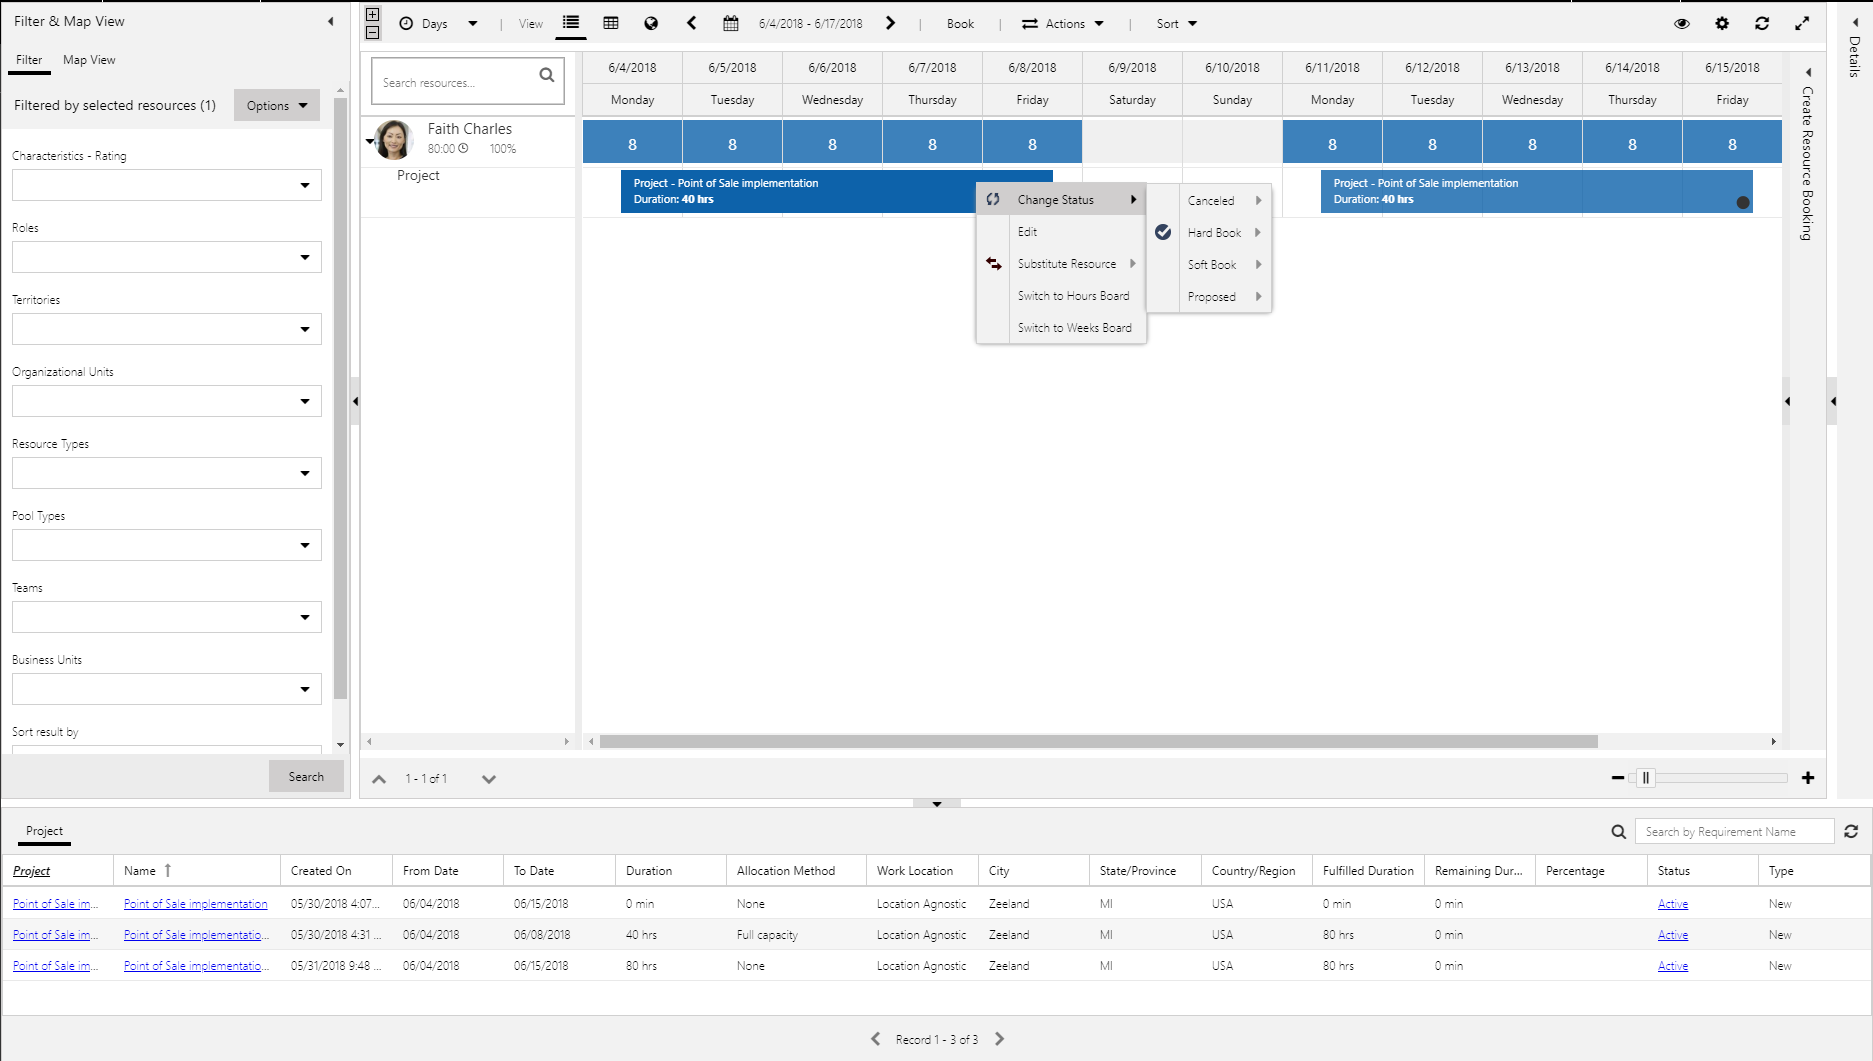Expand all resource rows with plus icon
This screenshot has width=1873, height=1061.
pyautogui.click(x=372, y=15)
